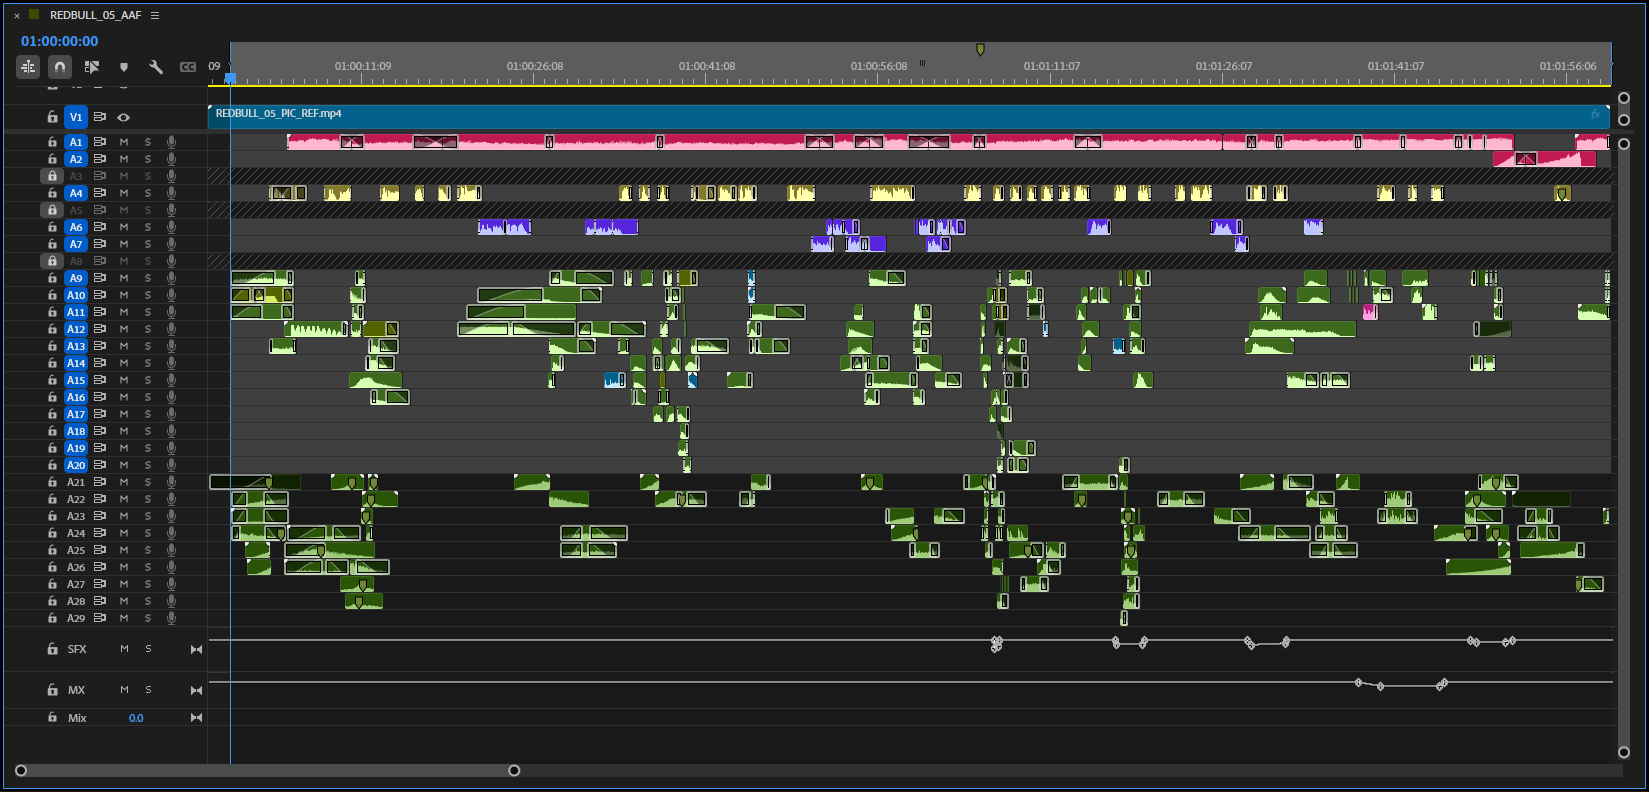This screenshot has width=1649, height=792.
Task: Solo the MX submix track
Action: (148, 690)
